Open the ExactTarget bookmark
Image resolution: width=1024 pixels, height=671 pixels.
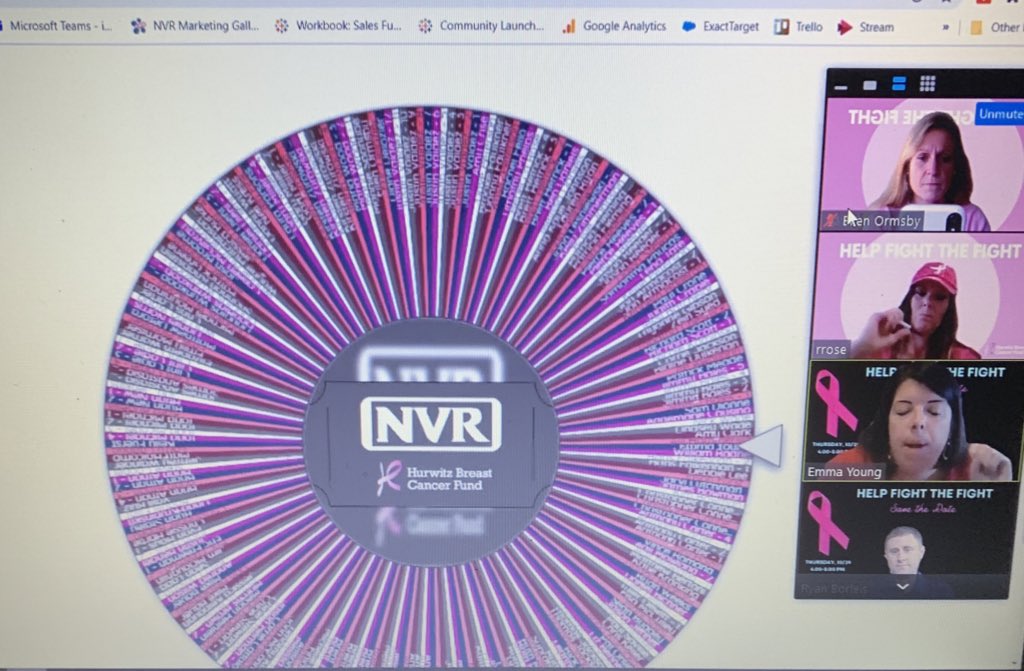(x=720, y=27)
